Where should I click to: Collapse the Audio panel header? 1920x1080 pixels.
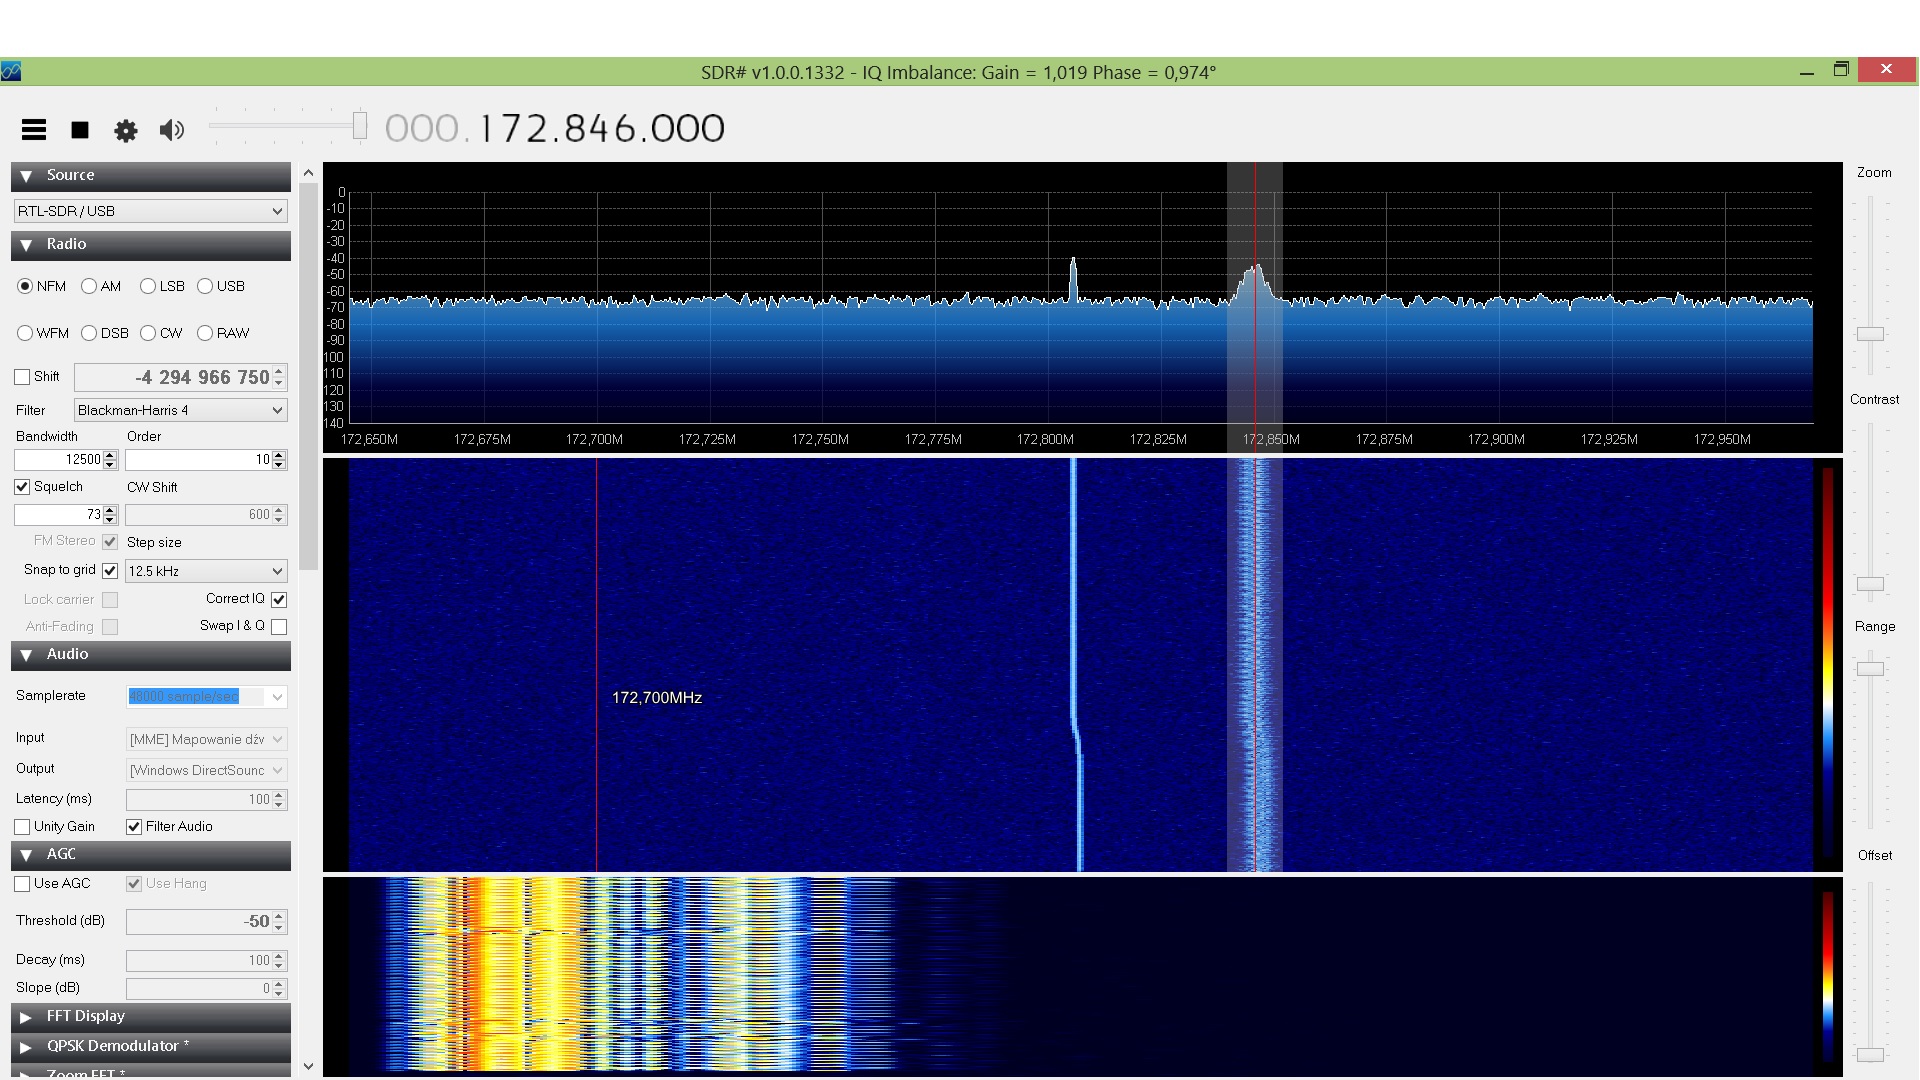point(151,655)
